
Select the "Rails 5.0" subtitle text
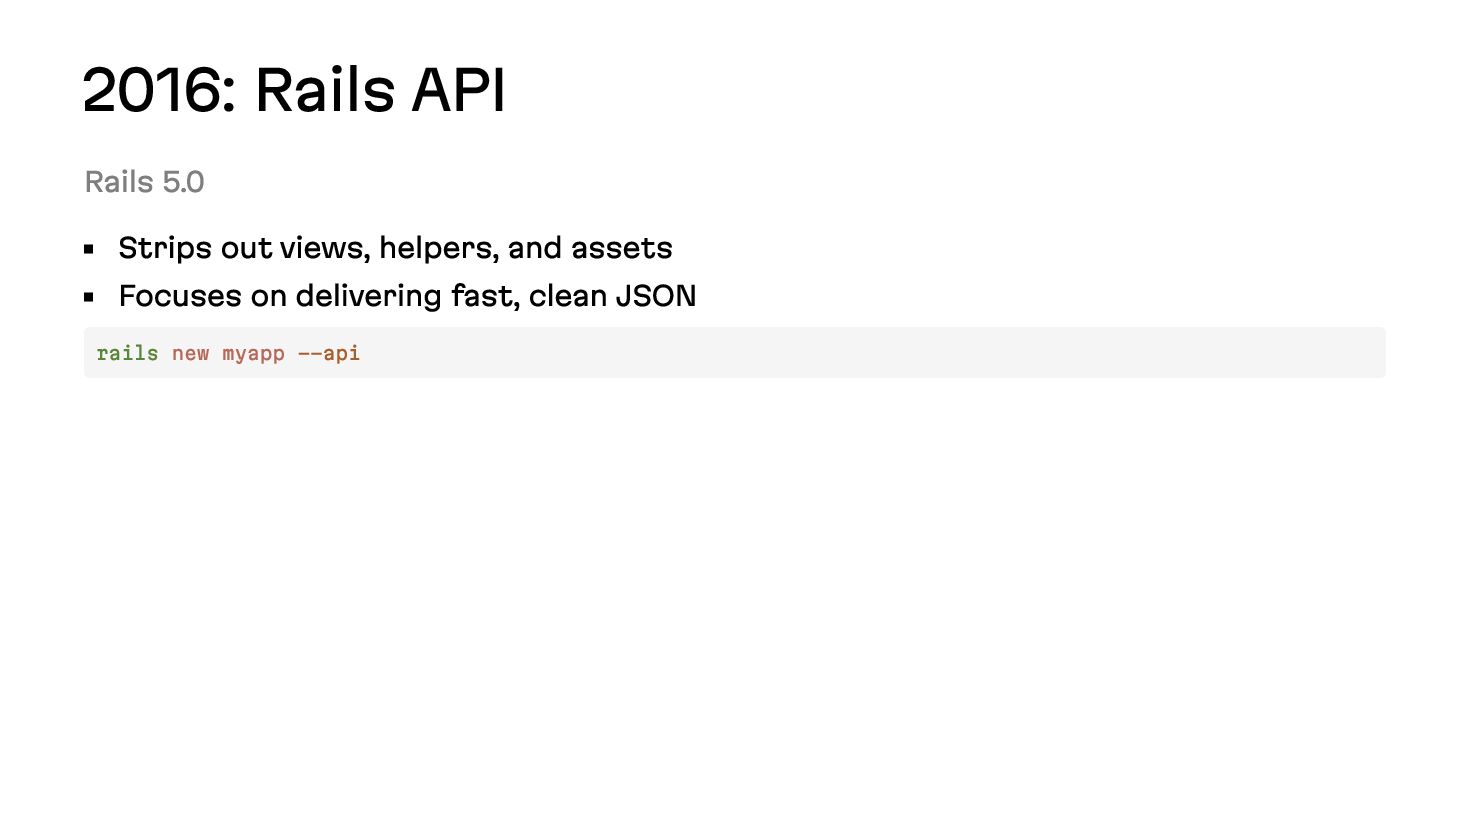(x=144, y=182)
